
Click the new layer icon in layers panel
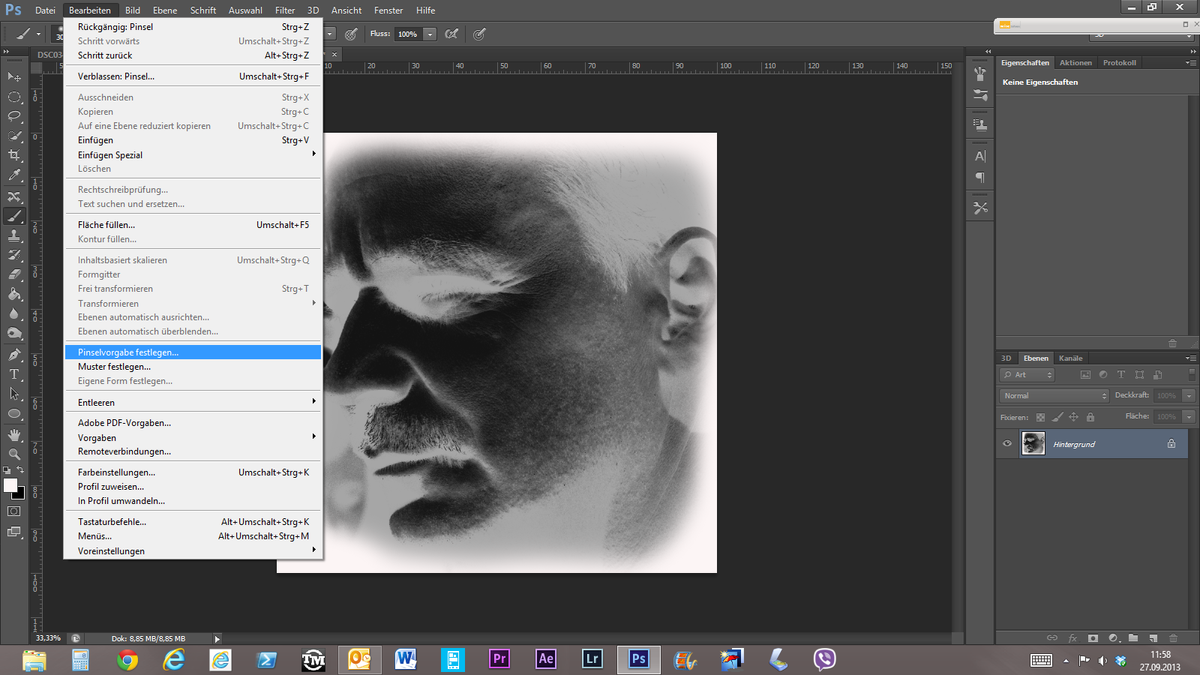[1152, 637]
